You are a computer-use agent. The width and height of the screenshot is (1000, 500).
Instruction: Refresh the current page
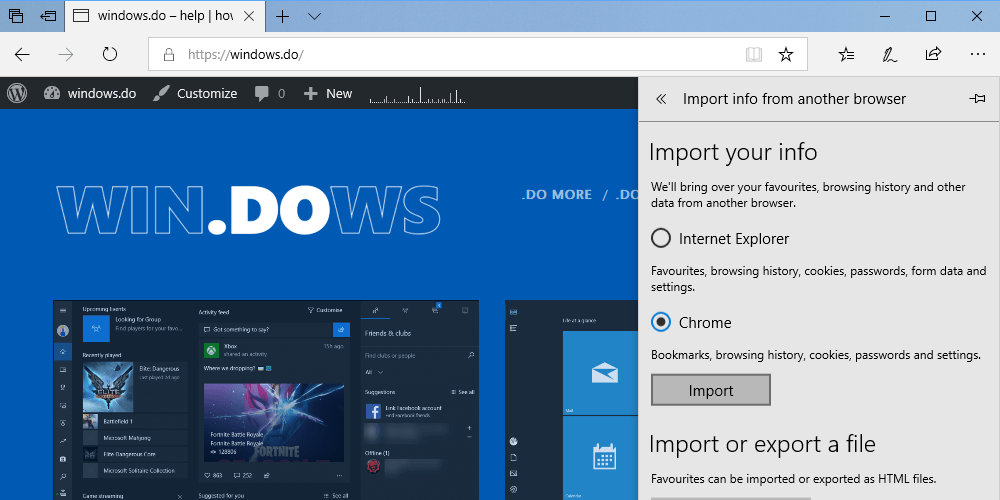110,54
